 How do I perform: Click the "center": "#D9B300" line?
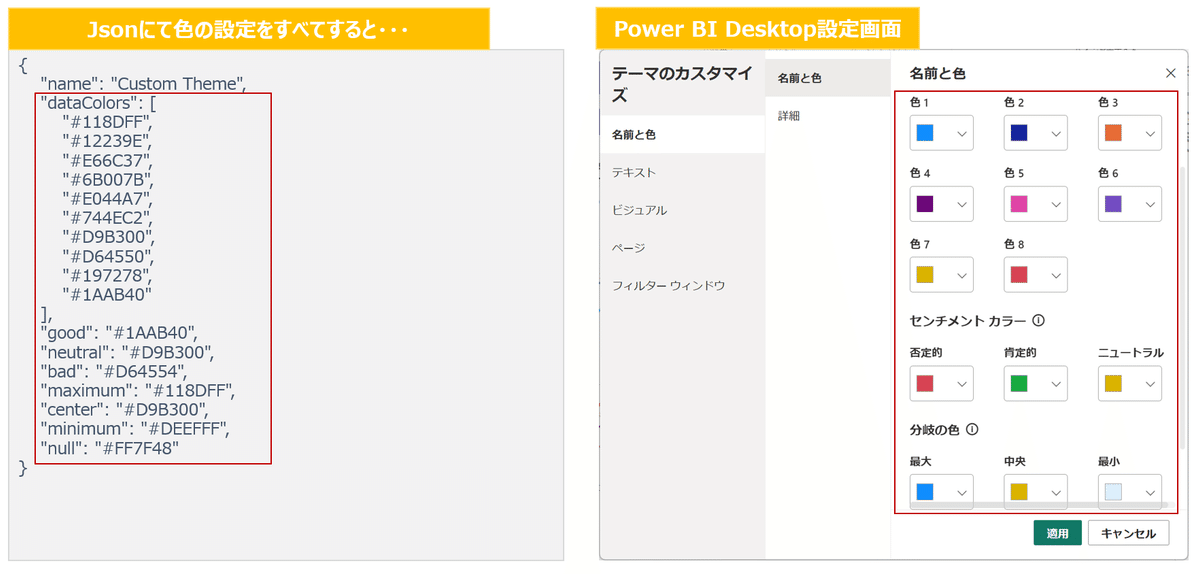coord(124,409)
